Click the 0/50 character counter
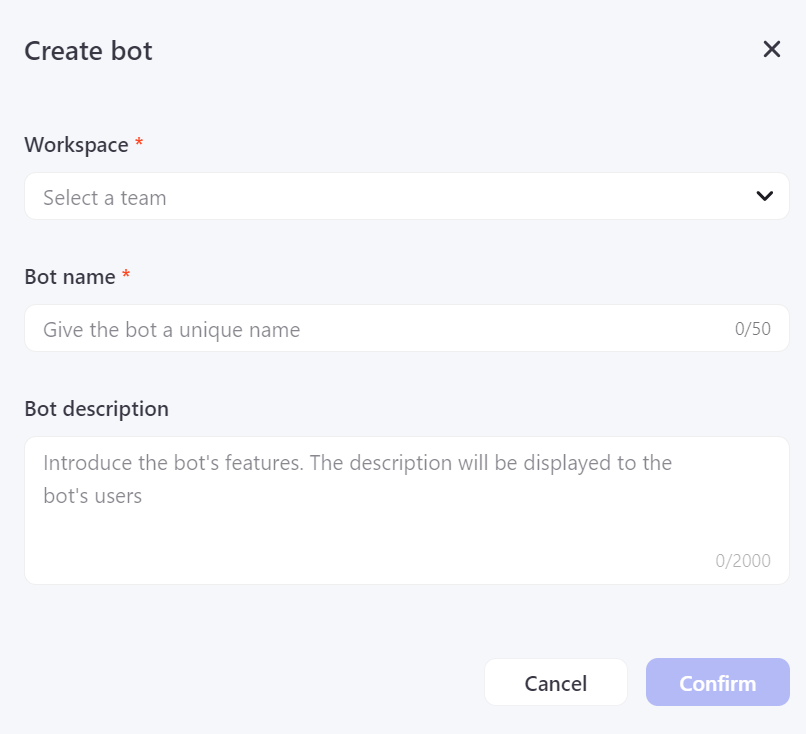This screenshot has height=734, width=806. pyautogui.click(x=753, y=329)
